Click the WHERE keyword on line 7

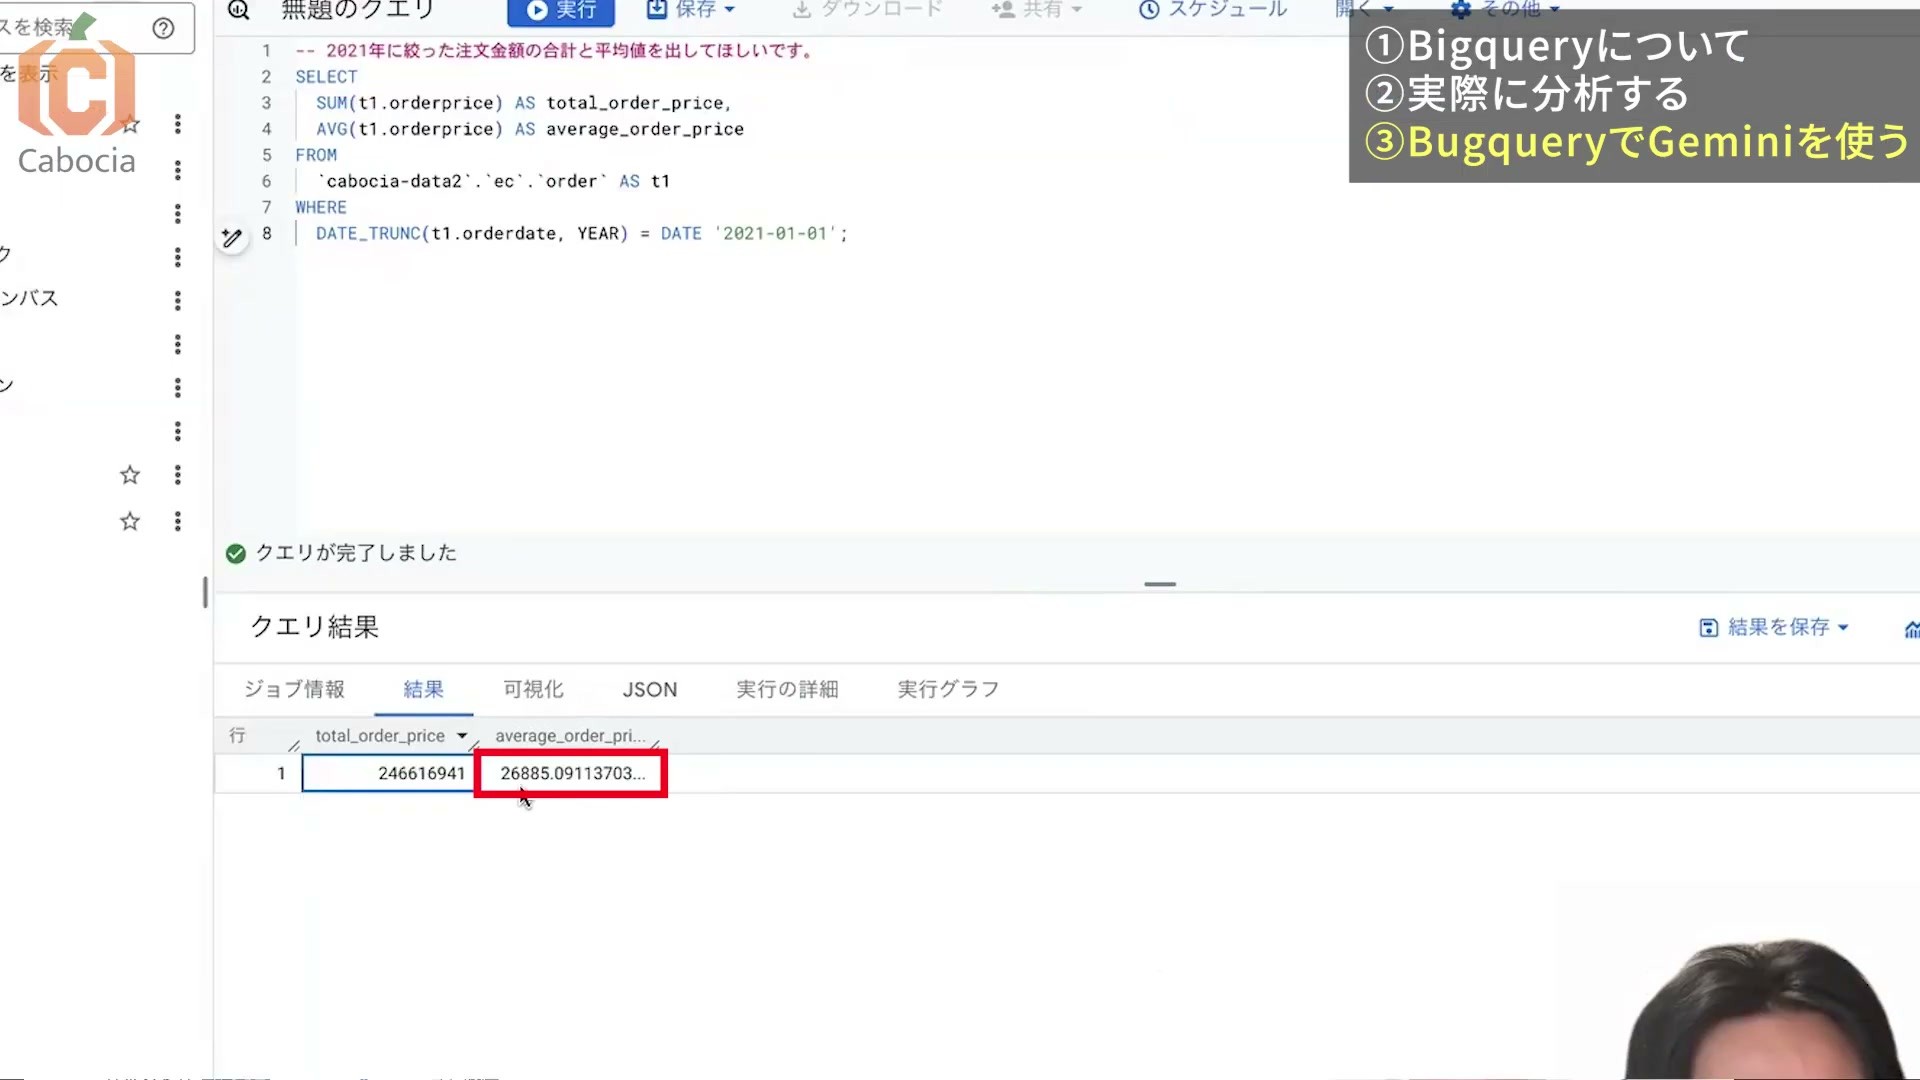click(321, 207)
